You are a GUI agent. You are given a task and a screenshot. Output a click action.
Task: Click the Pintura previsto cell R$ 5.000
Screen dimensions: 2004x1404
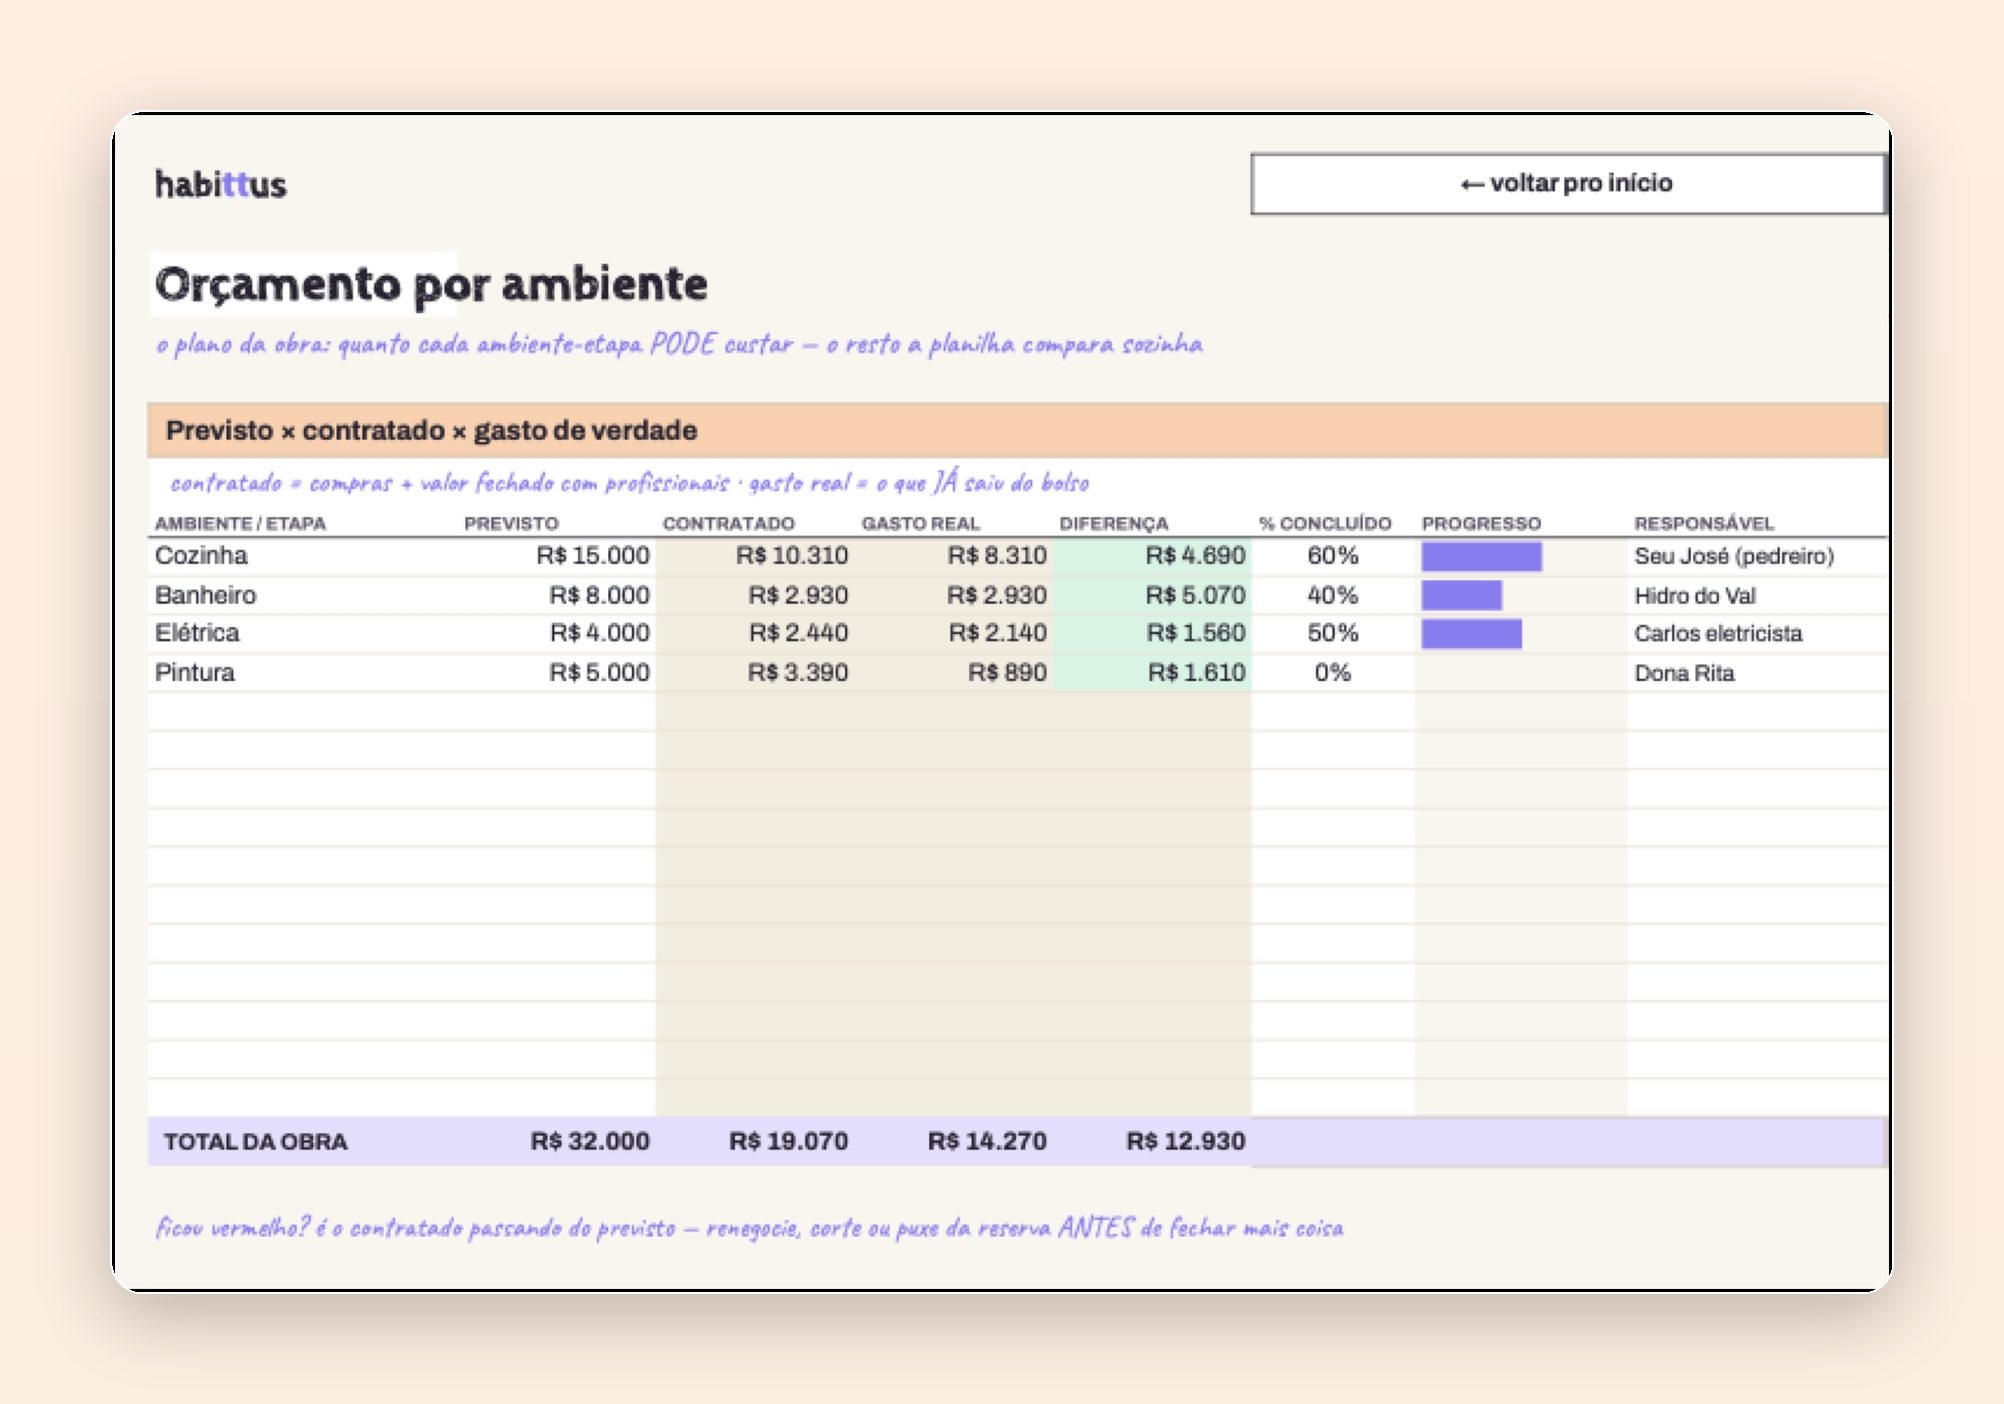[x=599, y=673]
